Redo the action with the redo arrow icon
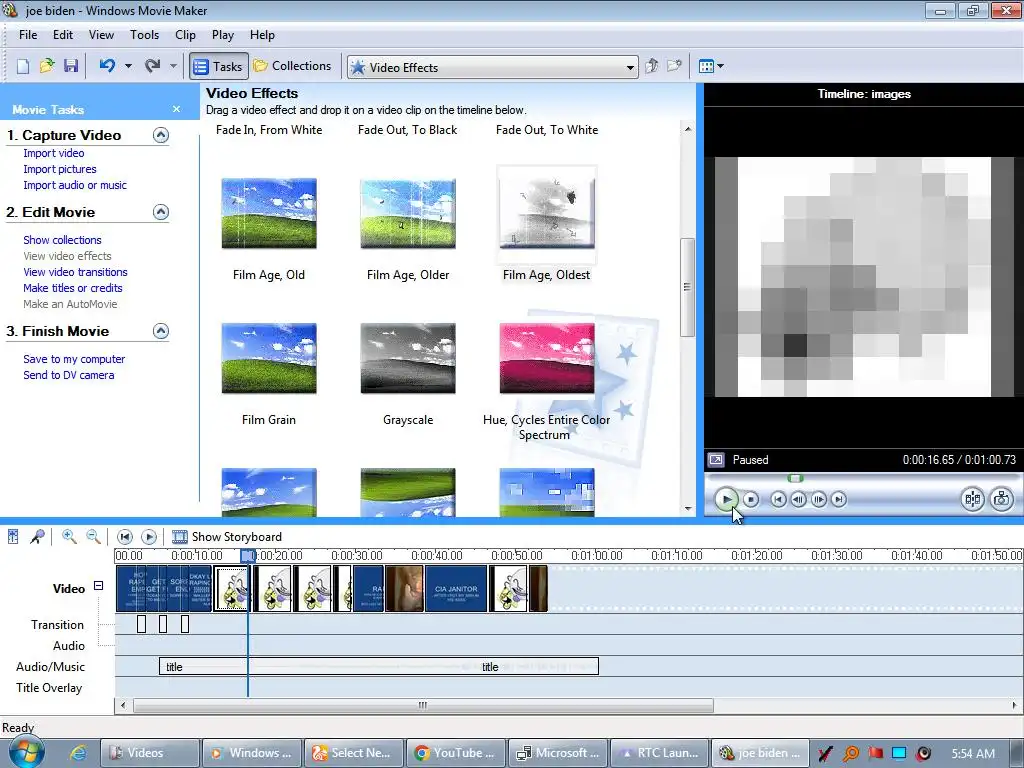The width and height of the screenshot is (1024, 768). (x=153, y=66)
